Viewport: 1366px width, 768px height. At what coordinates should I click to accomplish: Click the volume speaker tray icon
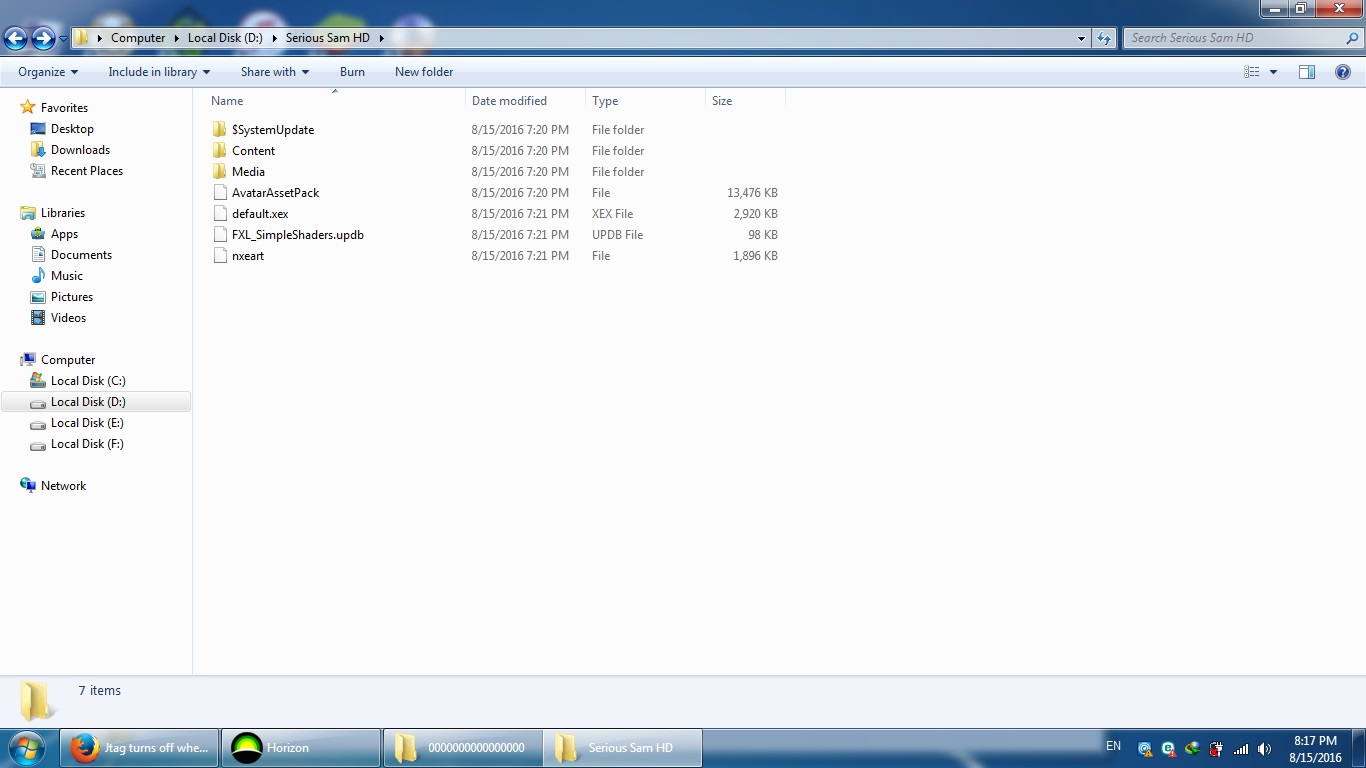point(1264,749)
